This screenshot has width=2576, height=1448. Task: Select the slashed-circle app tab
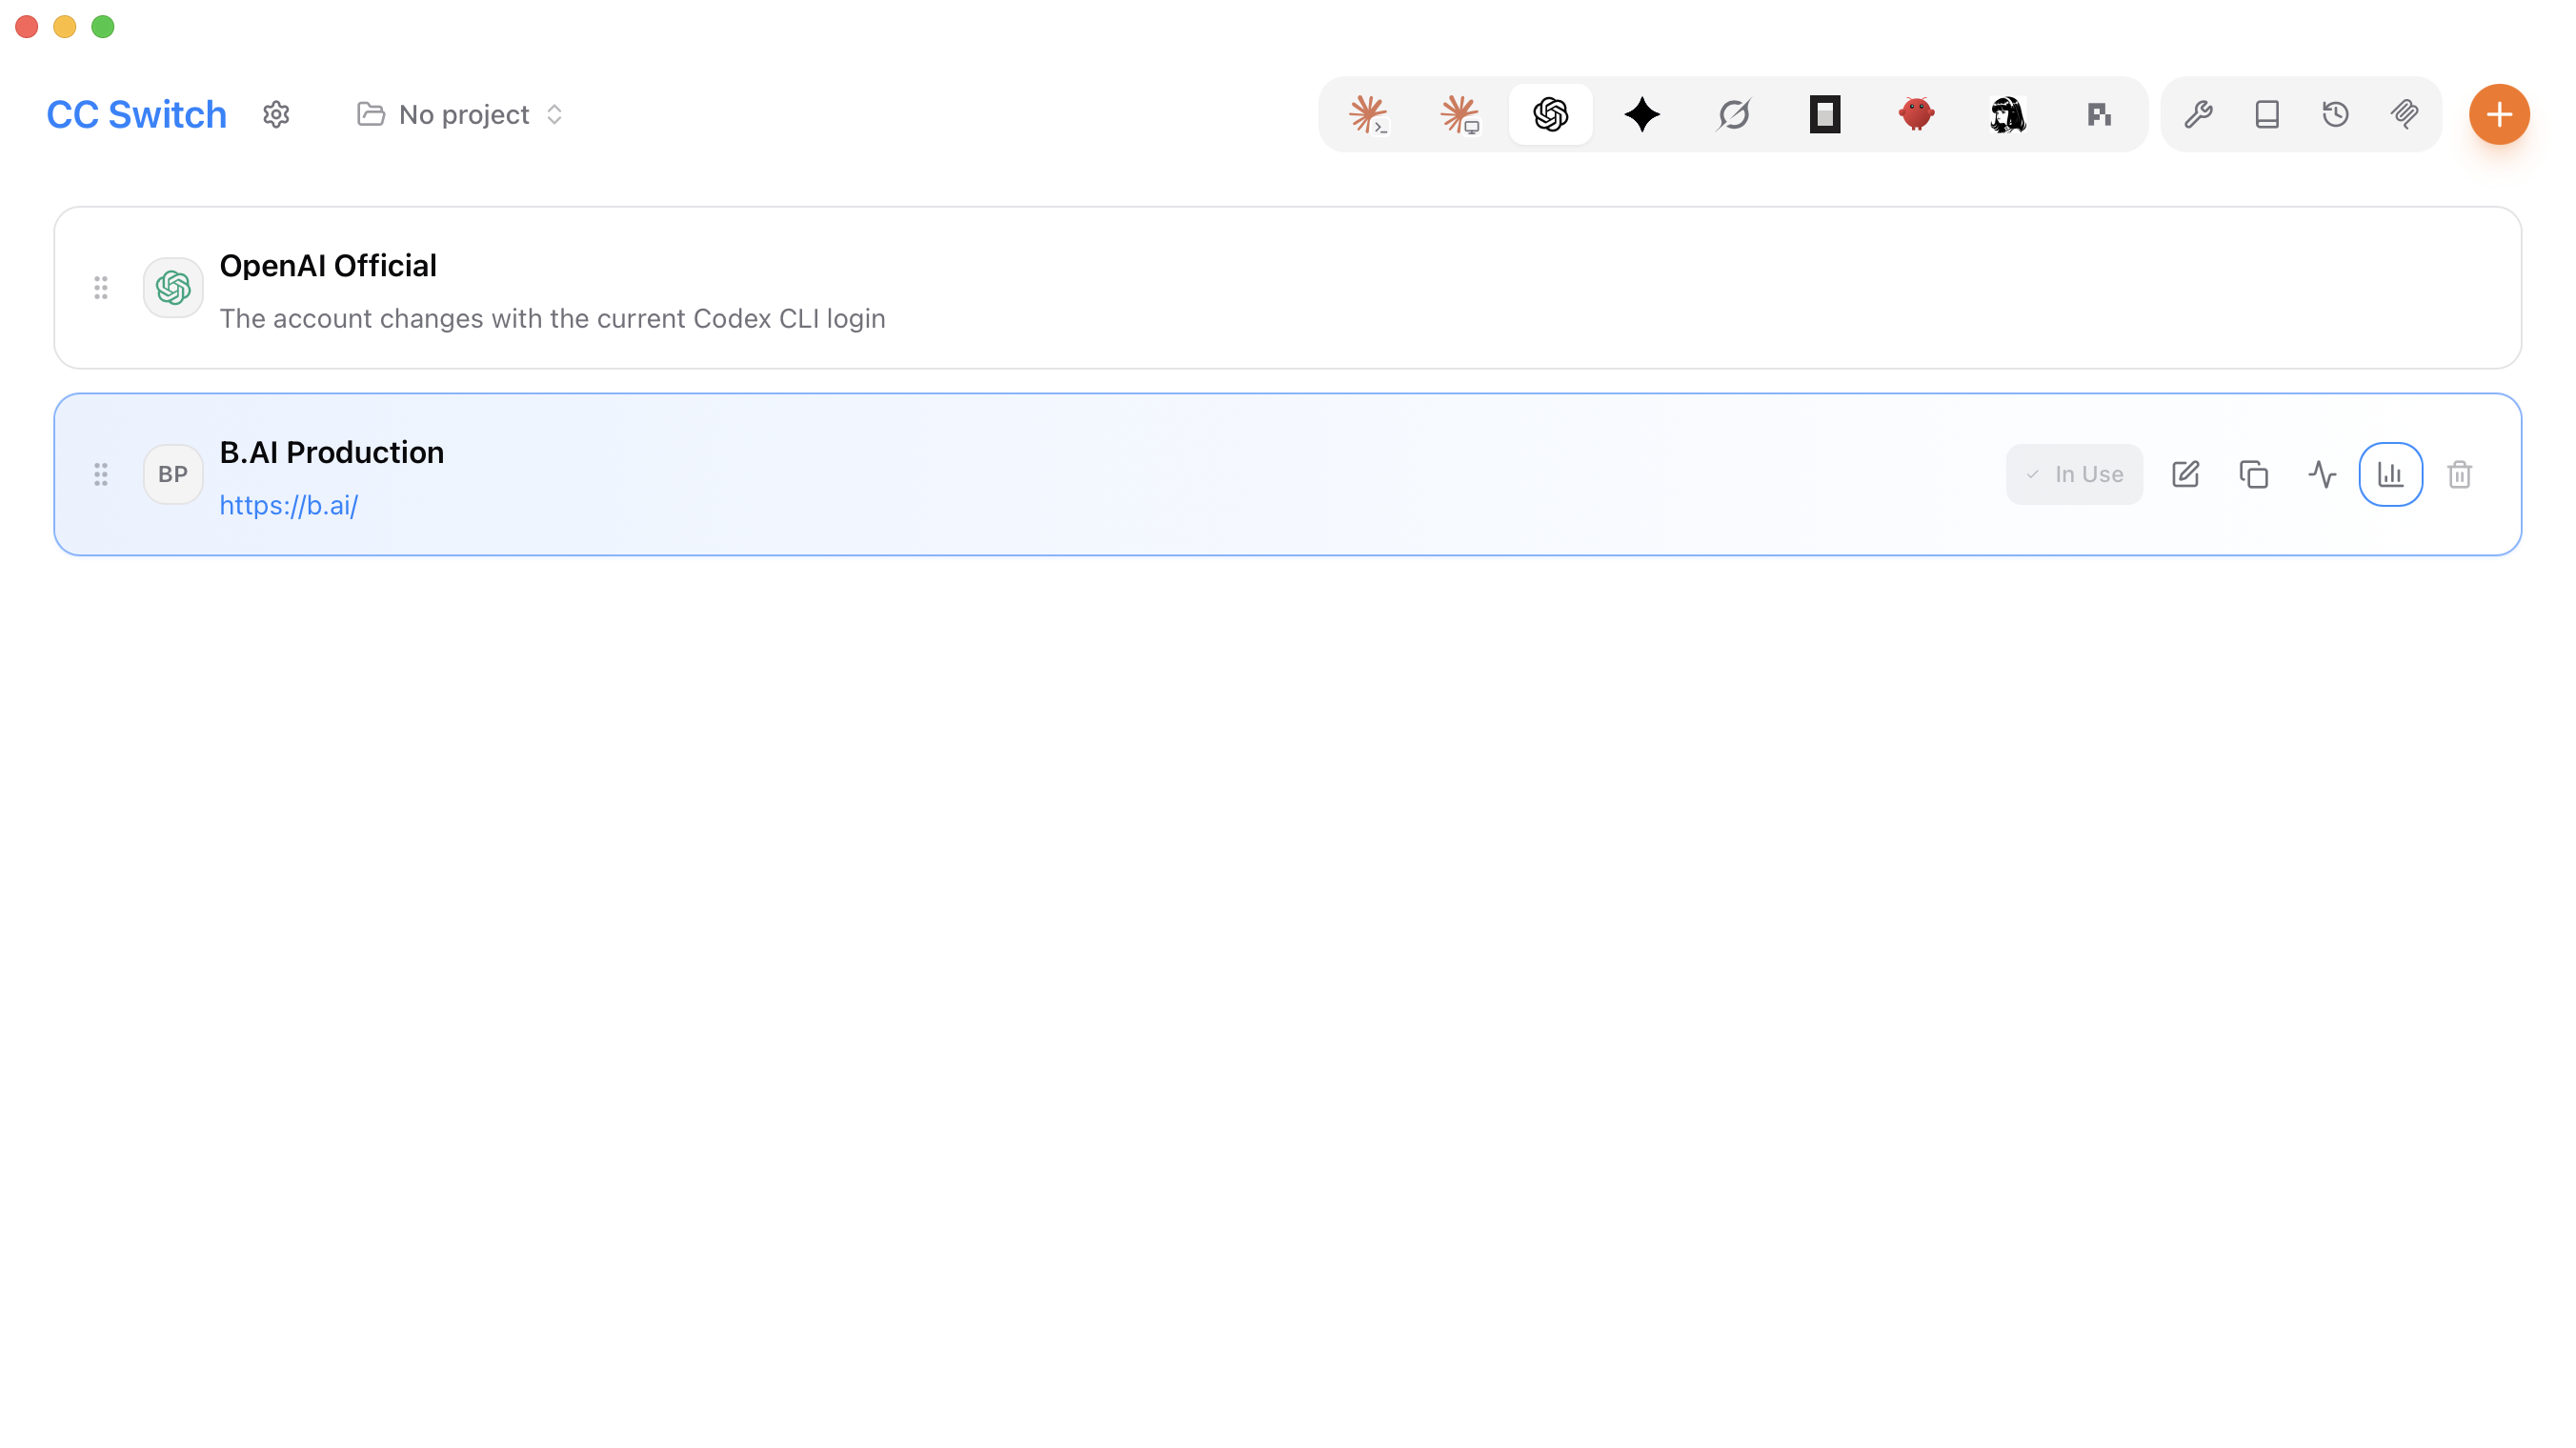tap(1734, 114)
